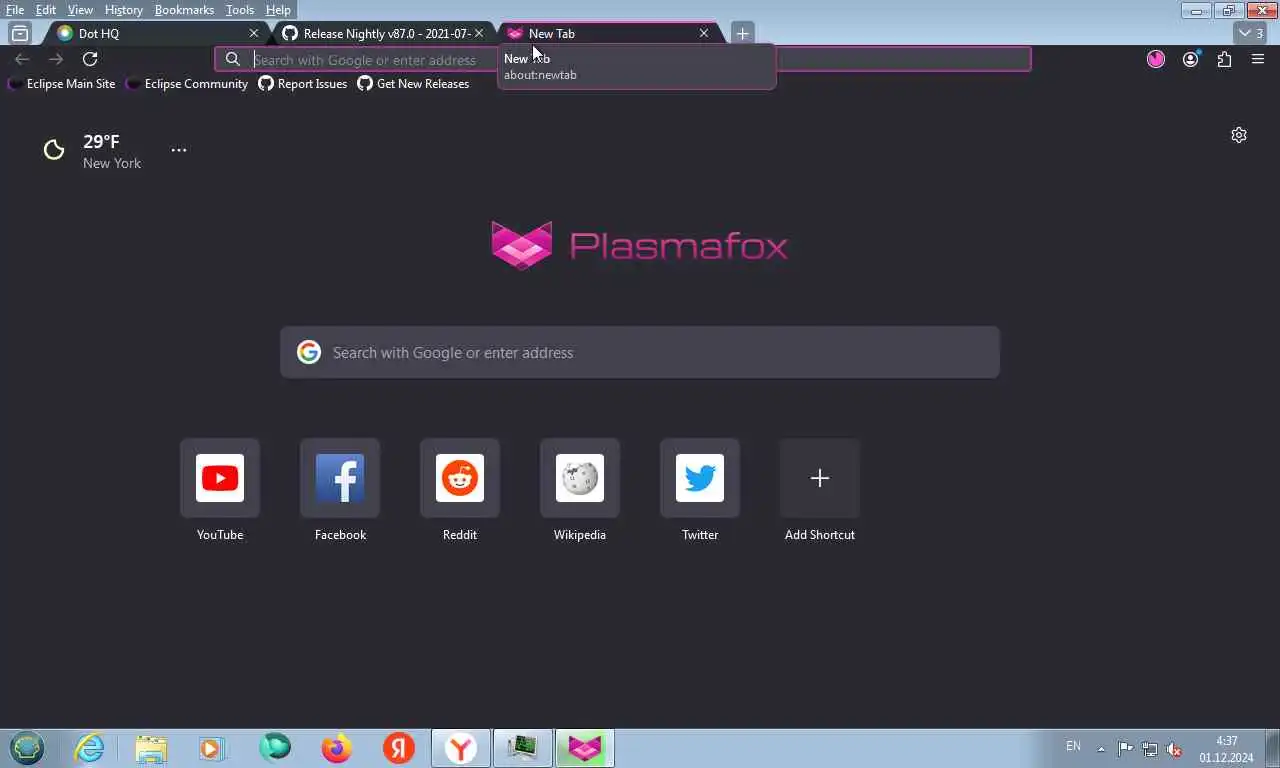Image resolution: width=1280 pixels, height=768 pixels.
Task: Click the 29°F temperature reading
Action: 101,142
